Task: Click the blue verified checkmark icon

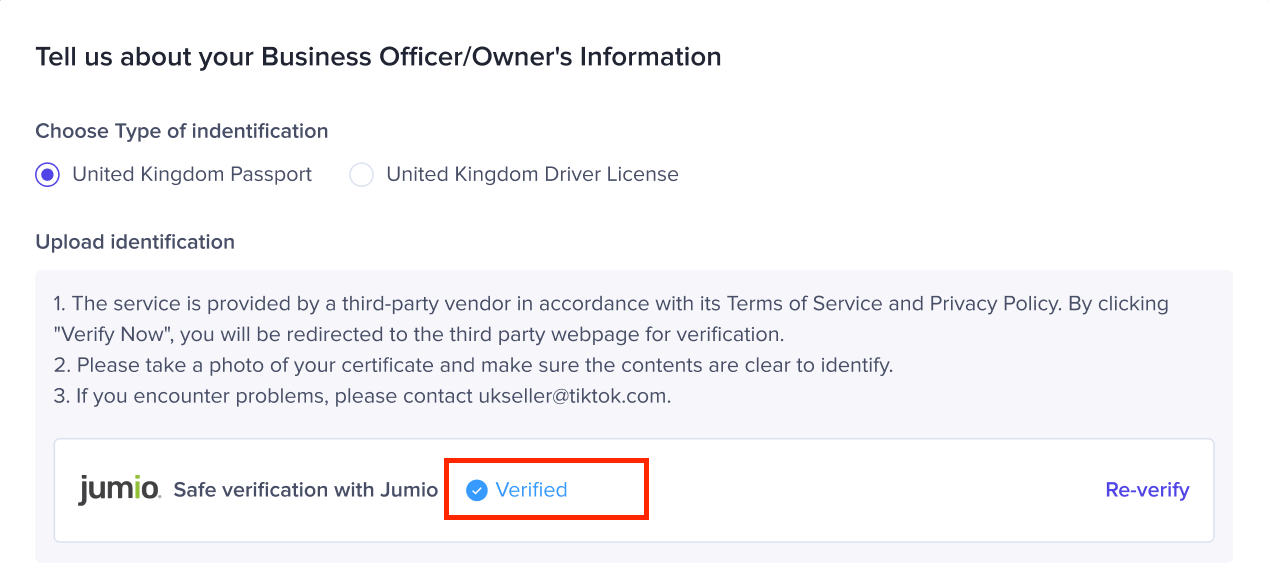Action: (x=477, y=490)
